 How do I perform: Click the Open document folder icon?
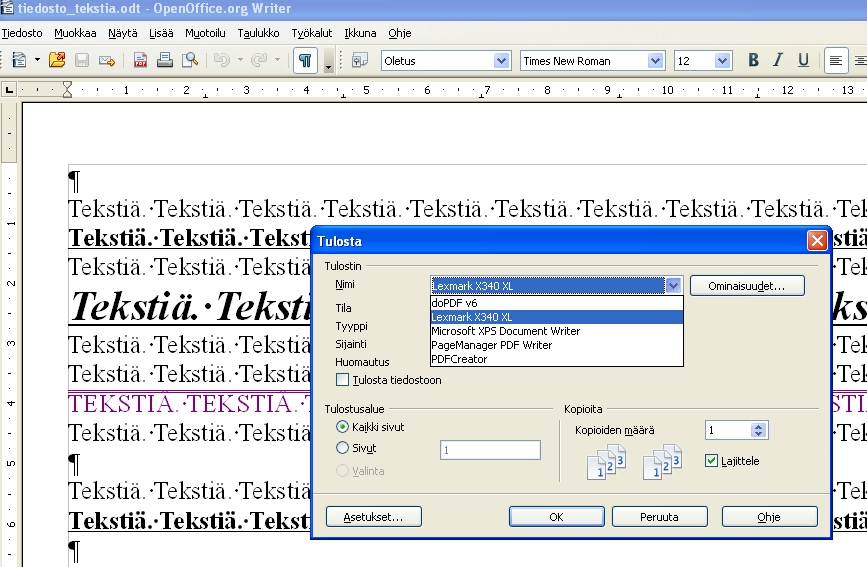tap(57, 60)
